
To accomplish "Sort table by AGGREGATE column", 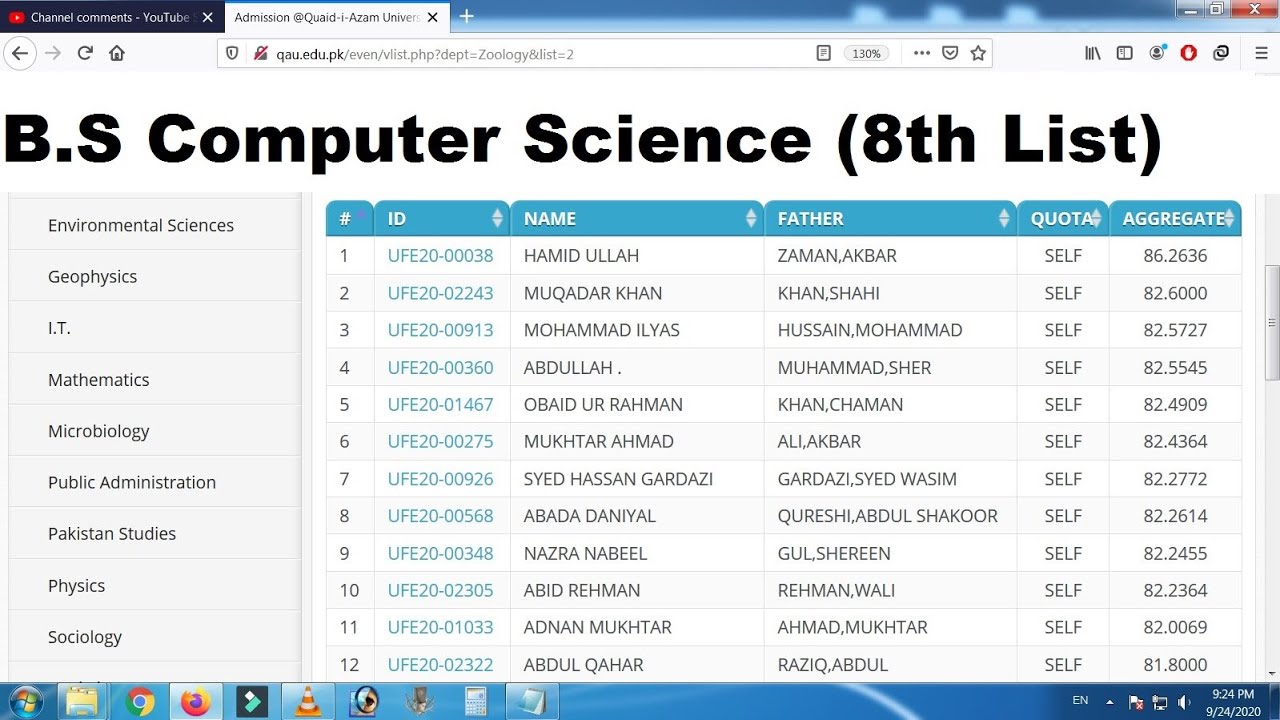I will [1175, 218].
